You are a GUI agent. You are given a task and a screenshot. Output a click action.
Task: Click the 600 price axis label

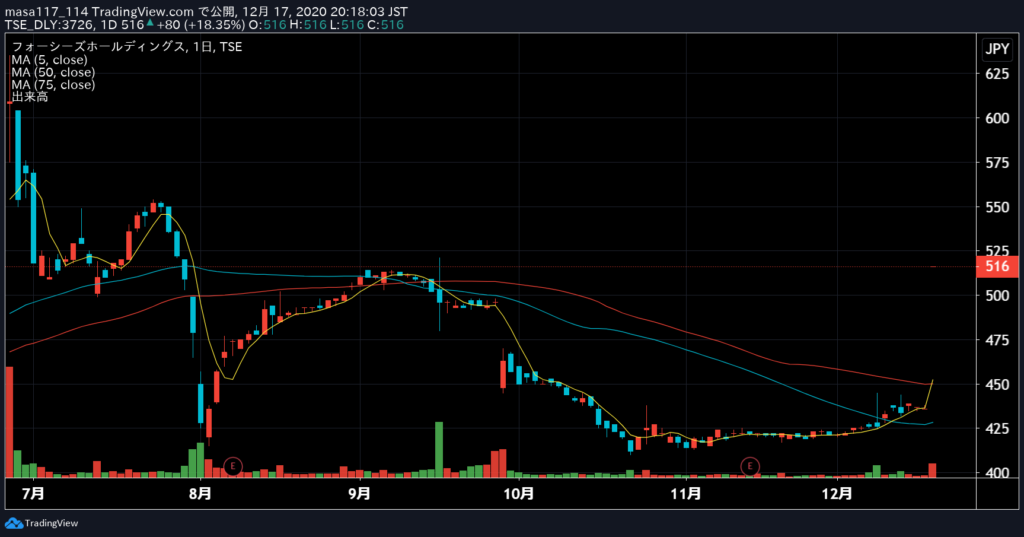[997, 118]
